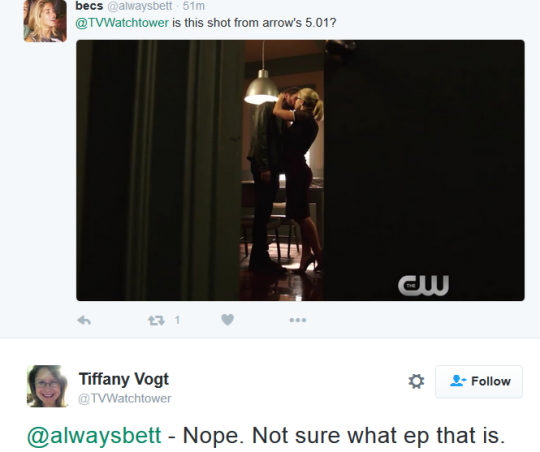Click the @alwaysbett mention in the reply

pos(94,435)
